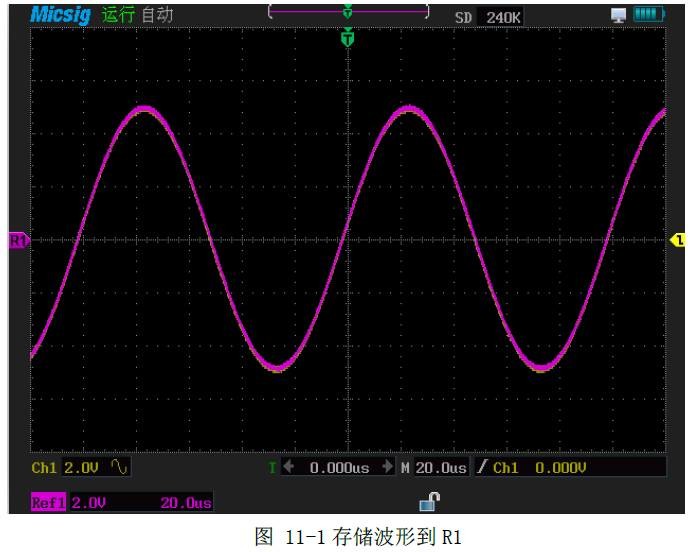Switch the trigger mode 自动 label
Viewport: 694px width, 552px height.
pyautogui.click(x=156, y=15)
